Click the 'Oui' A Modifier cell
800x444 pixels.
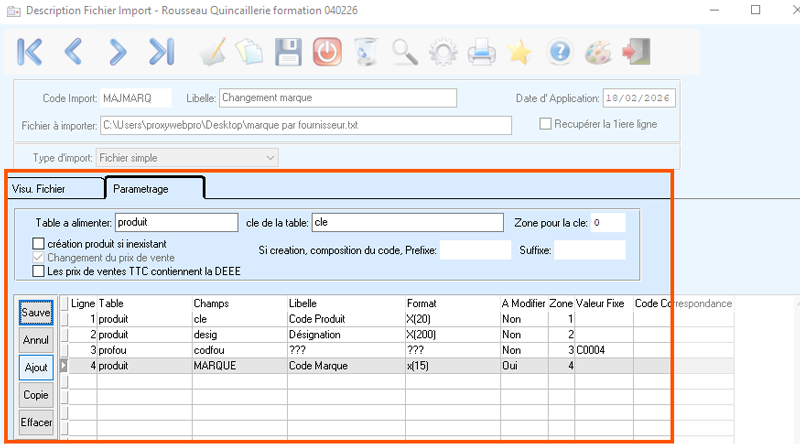tap(524, 365)
